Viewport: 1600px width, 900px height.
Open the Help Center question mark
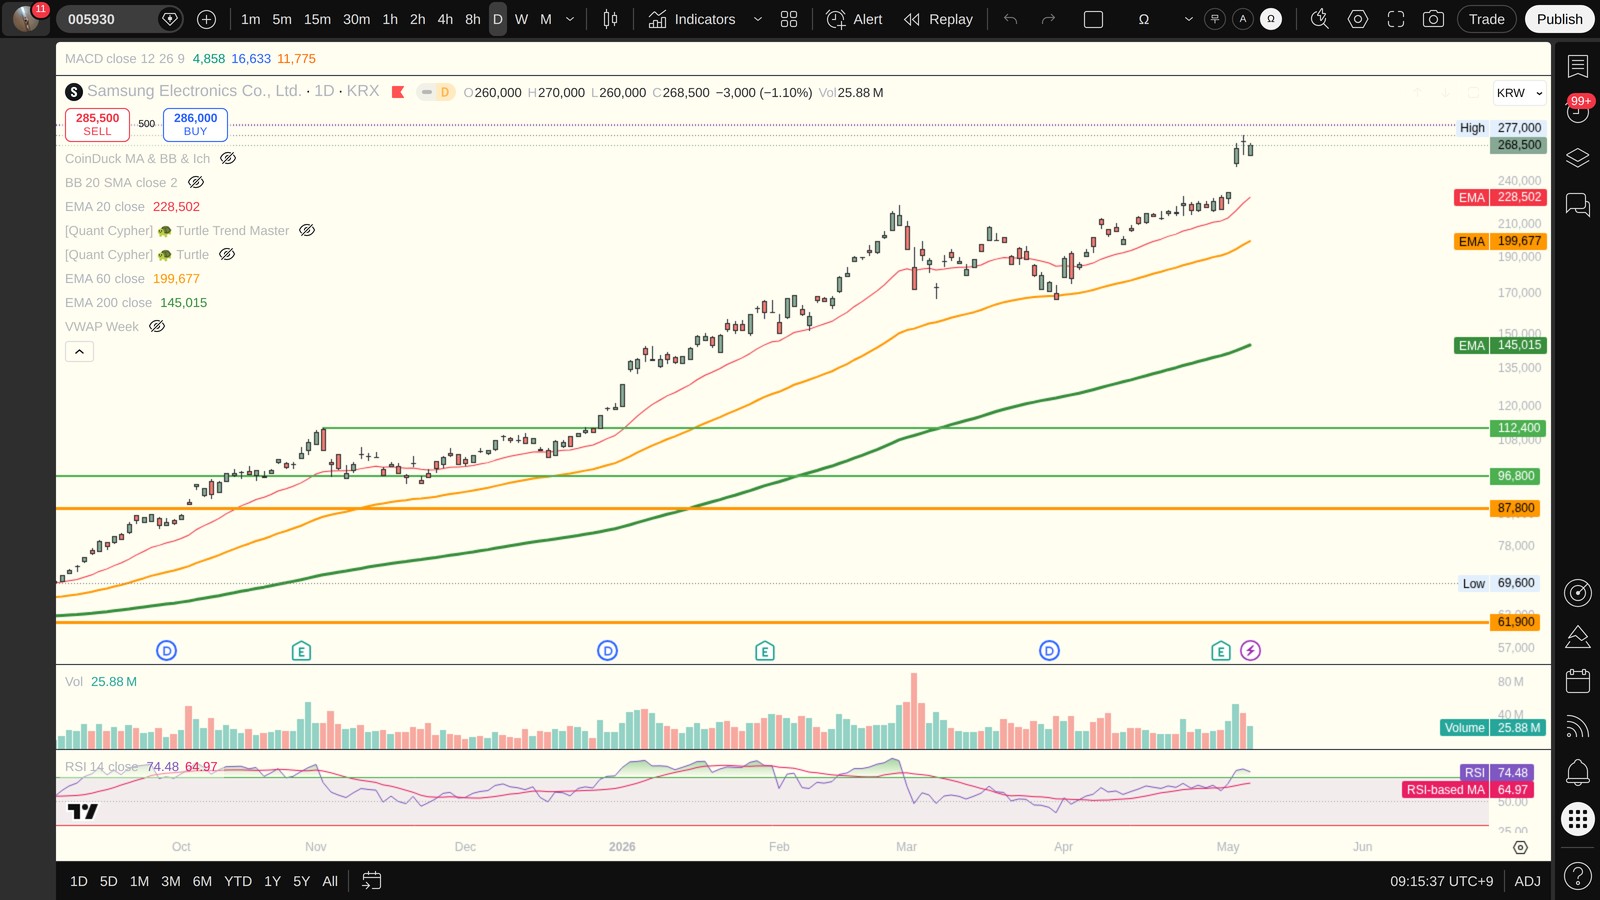(x=1577, y=877)
